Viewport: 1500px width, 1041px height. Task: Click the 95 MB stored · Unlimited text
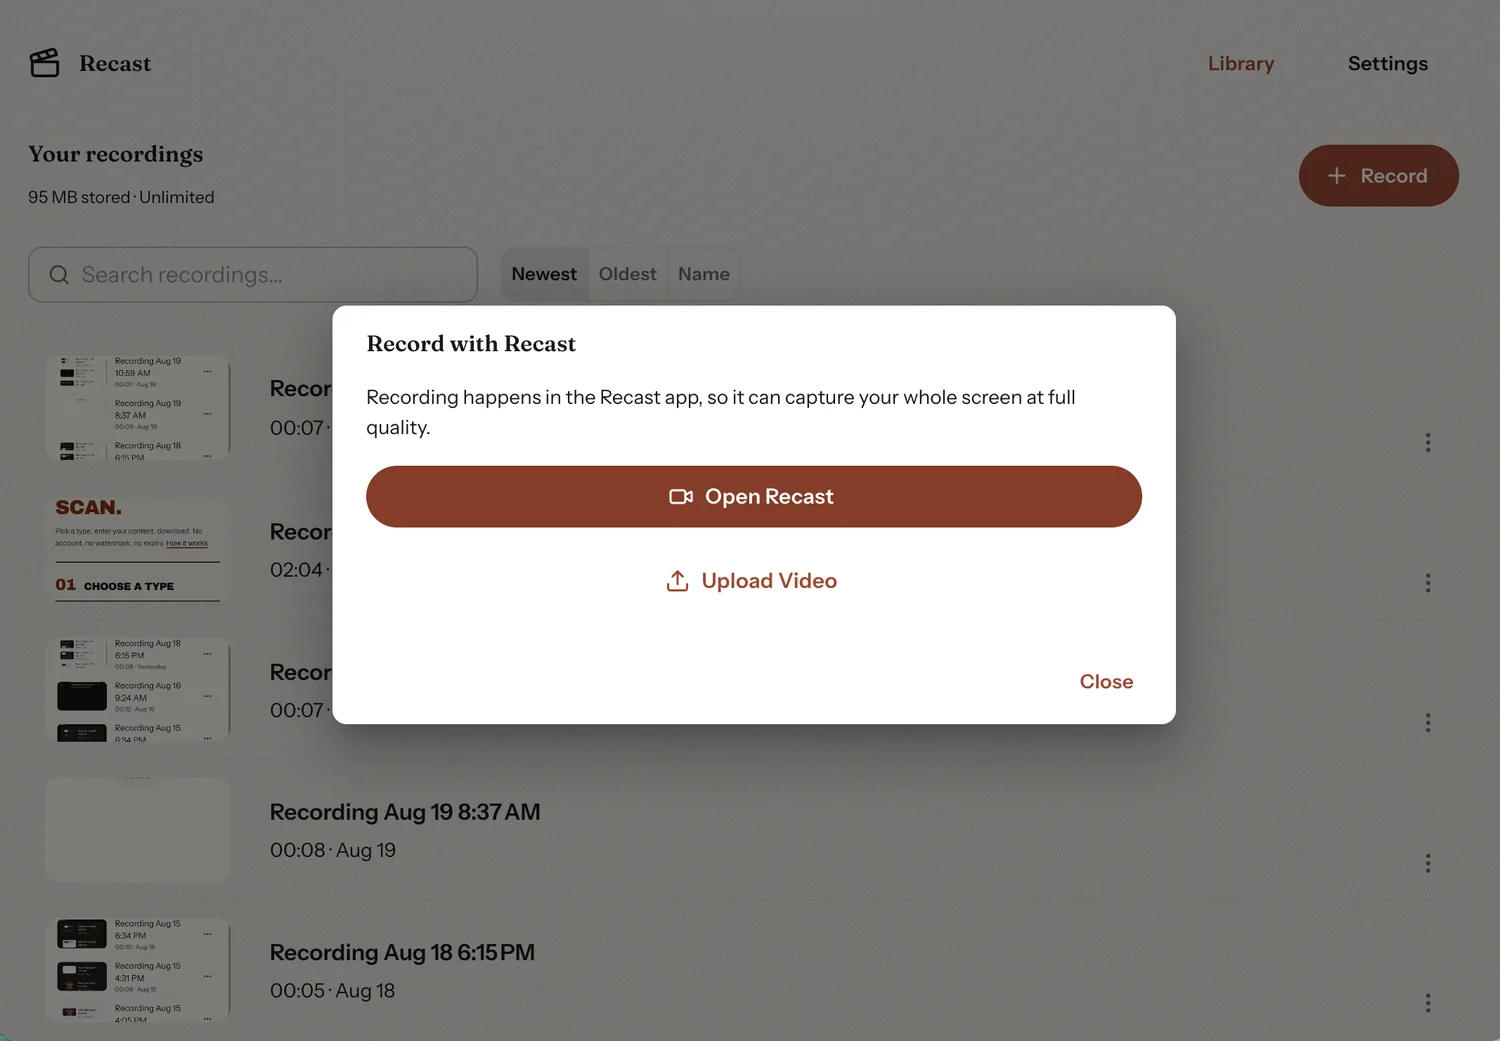pyautogui.click(x=121, y=197)
